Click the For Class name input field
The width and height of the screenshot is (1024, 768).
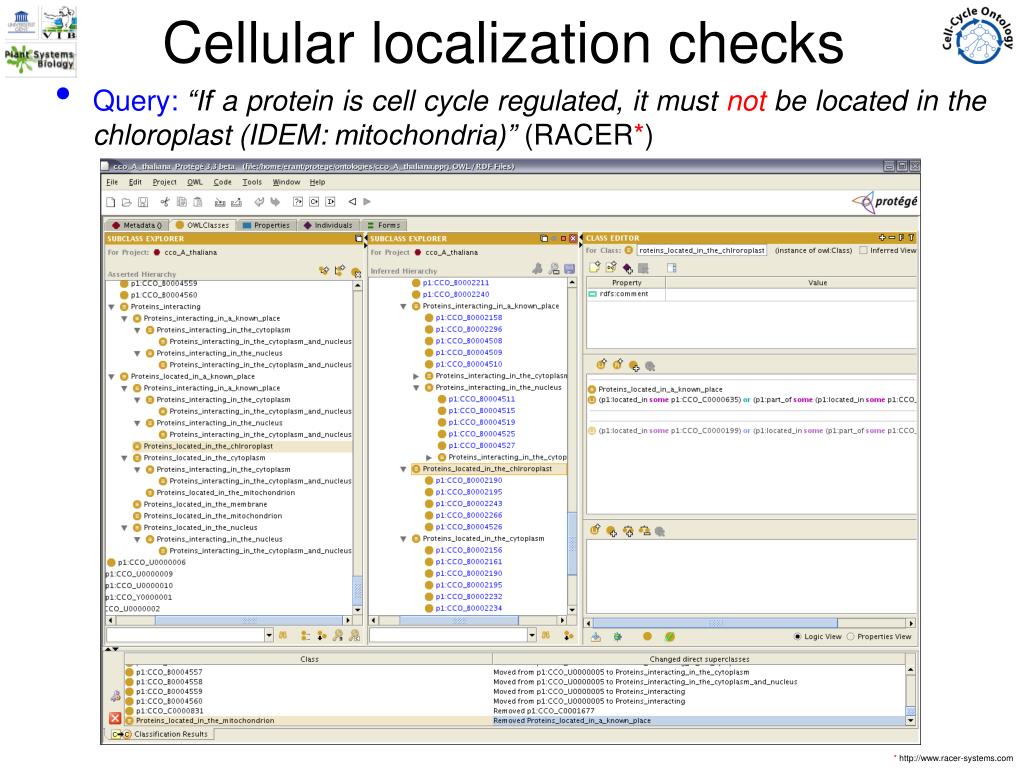tap(701, 250)
